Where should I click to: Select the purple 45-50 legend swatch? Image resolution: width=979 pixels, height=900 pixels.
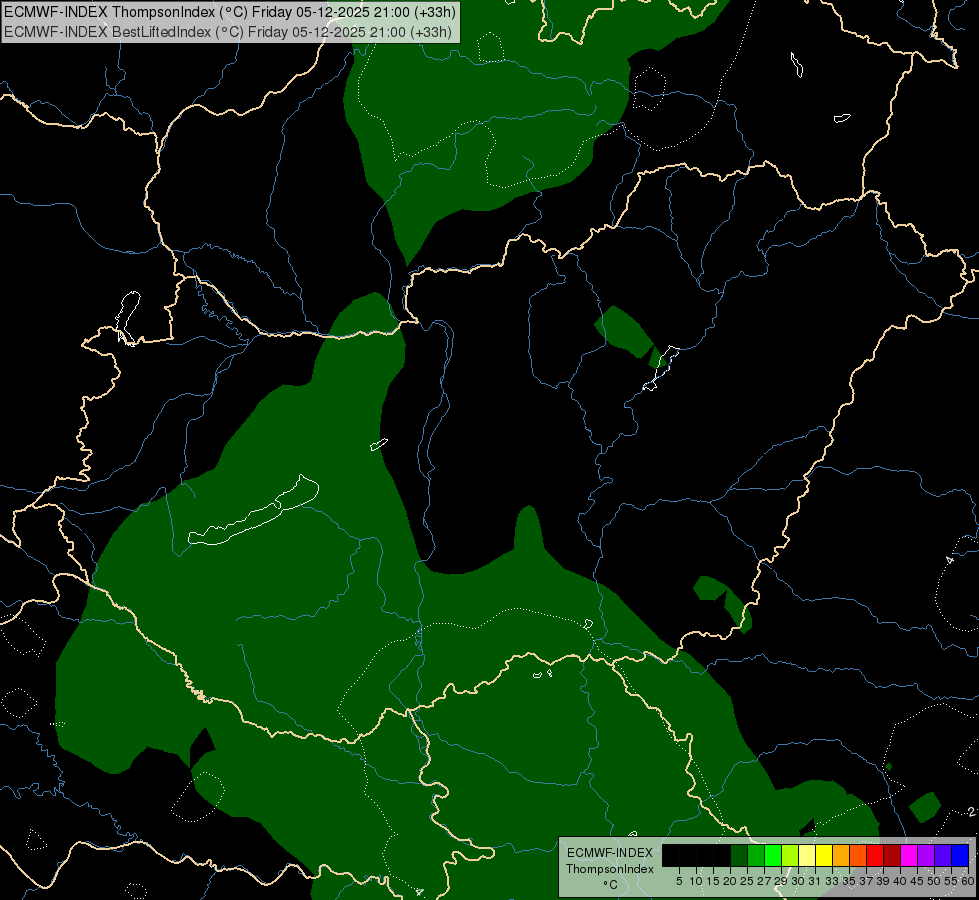pos(926,855)
